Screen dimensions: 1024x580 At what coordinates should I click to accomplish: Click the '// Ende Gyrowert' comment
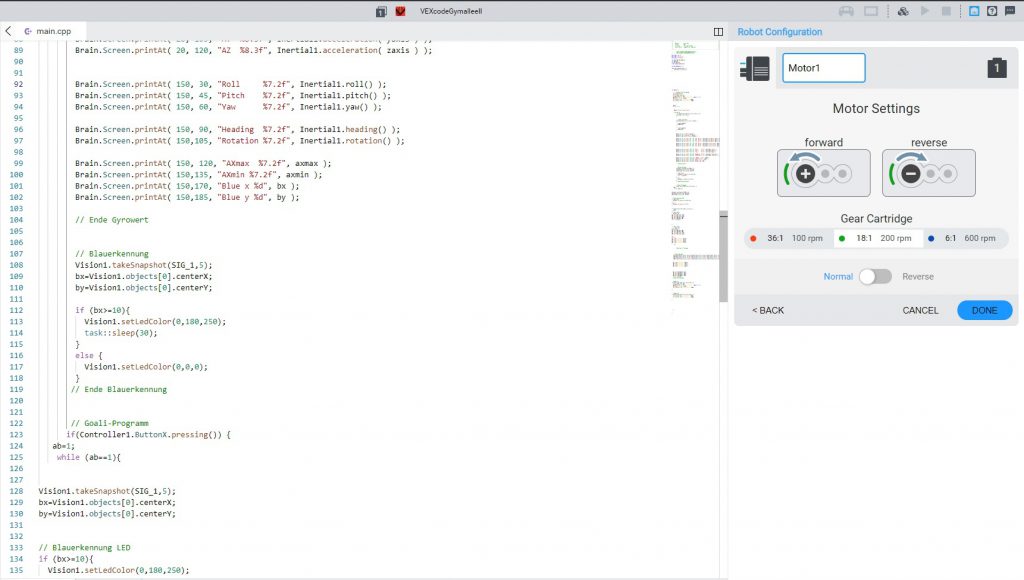(112, 219)
